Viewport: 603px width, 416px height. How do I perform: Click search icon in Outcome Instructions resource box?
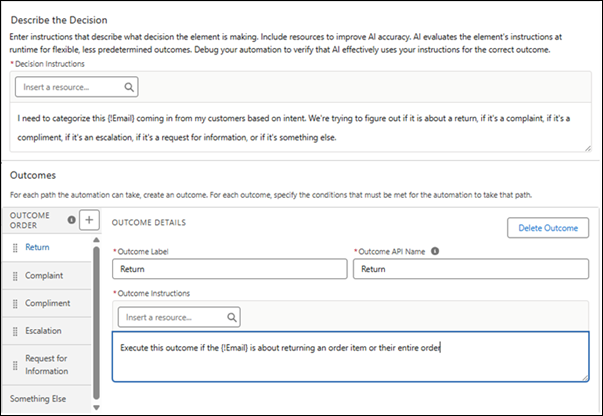231,317
